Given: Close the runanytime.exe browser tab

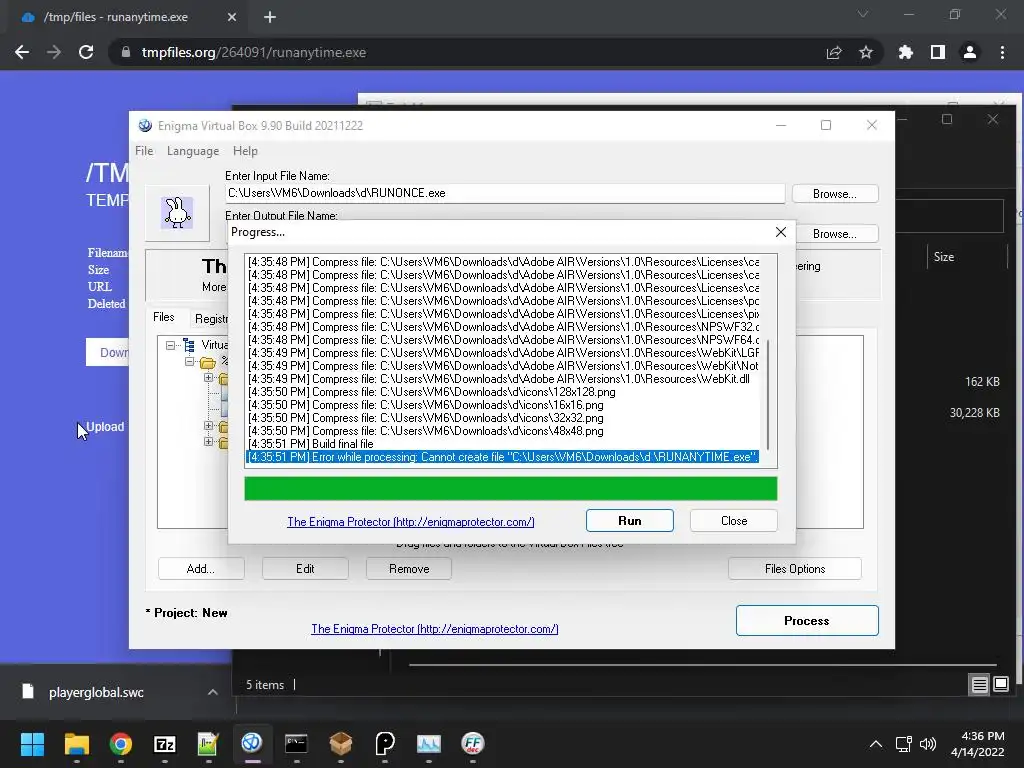Looking at the screenshot, I should pyautogui.click(x=232, y=17).
